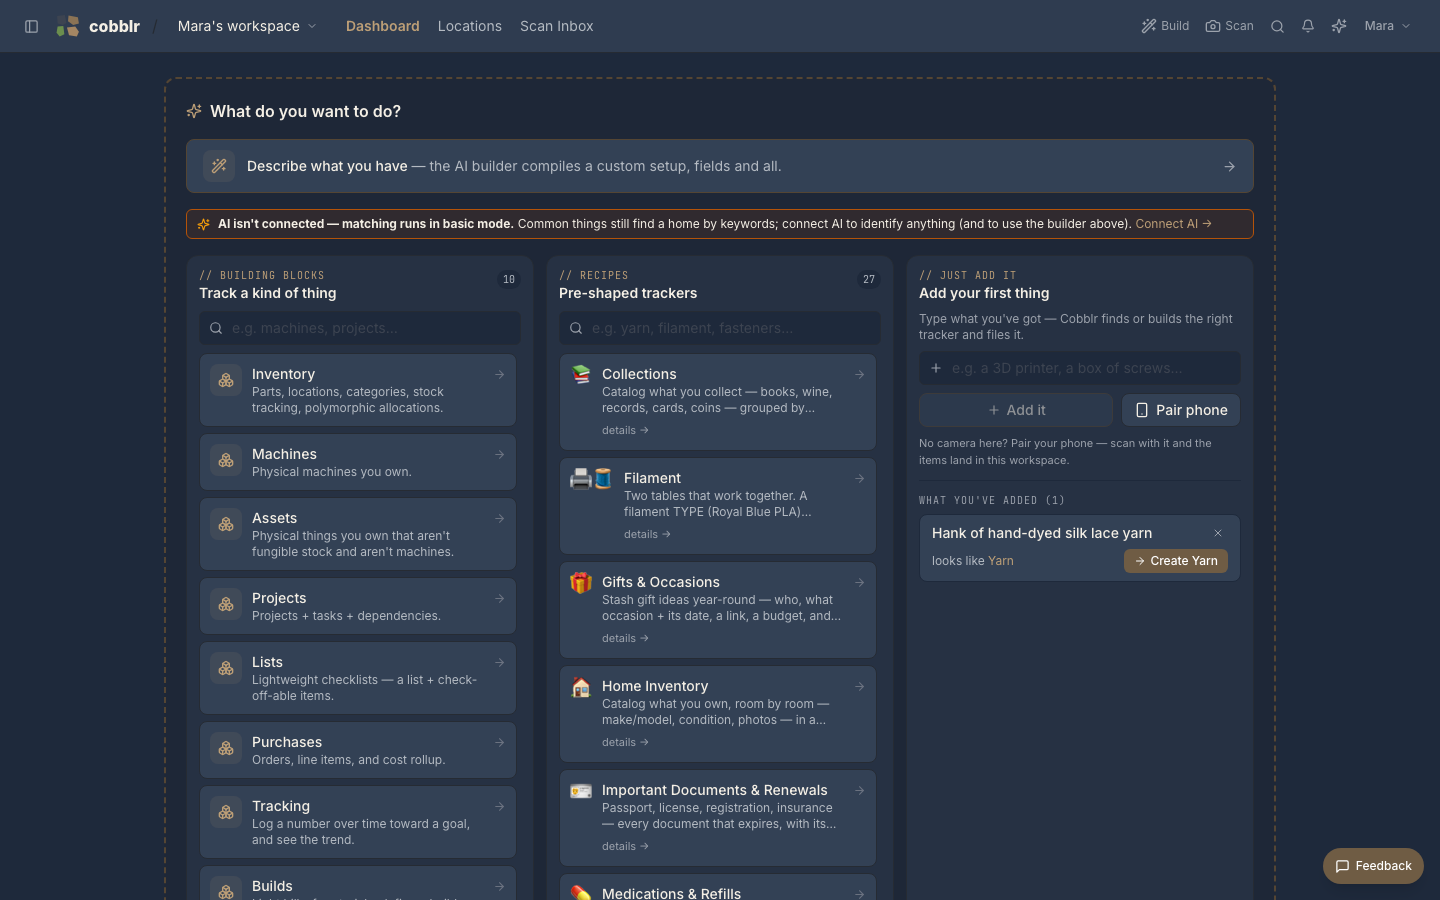The height and width of the screenshot is (900, 1440).
Task: Click arrow on Projects card
Action: 500,598
